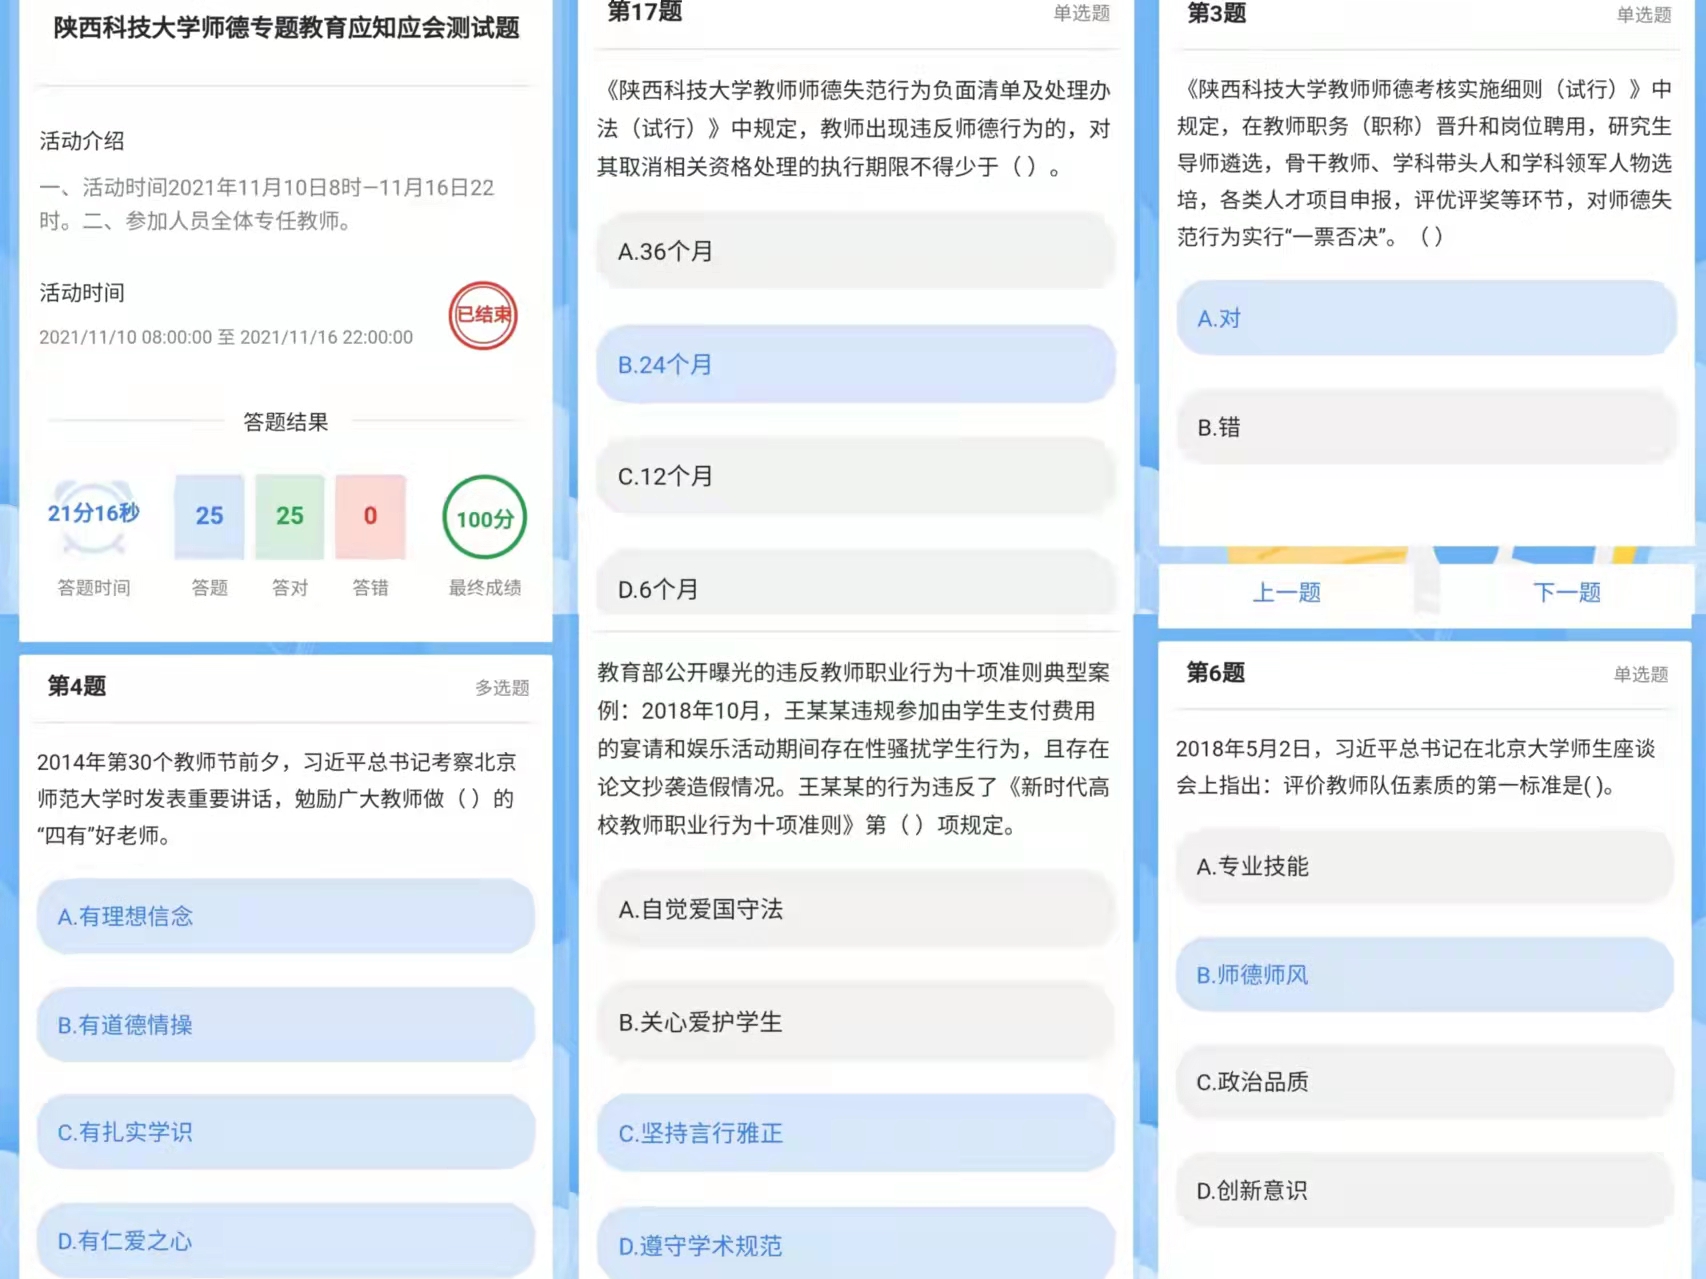Select option A.36个月
The height and width of the screenshot is (1279, 1706).
coord(855,252)
